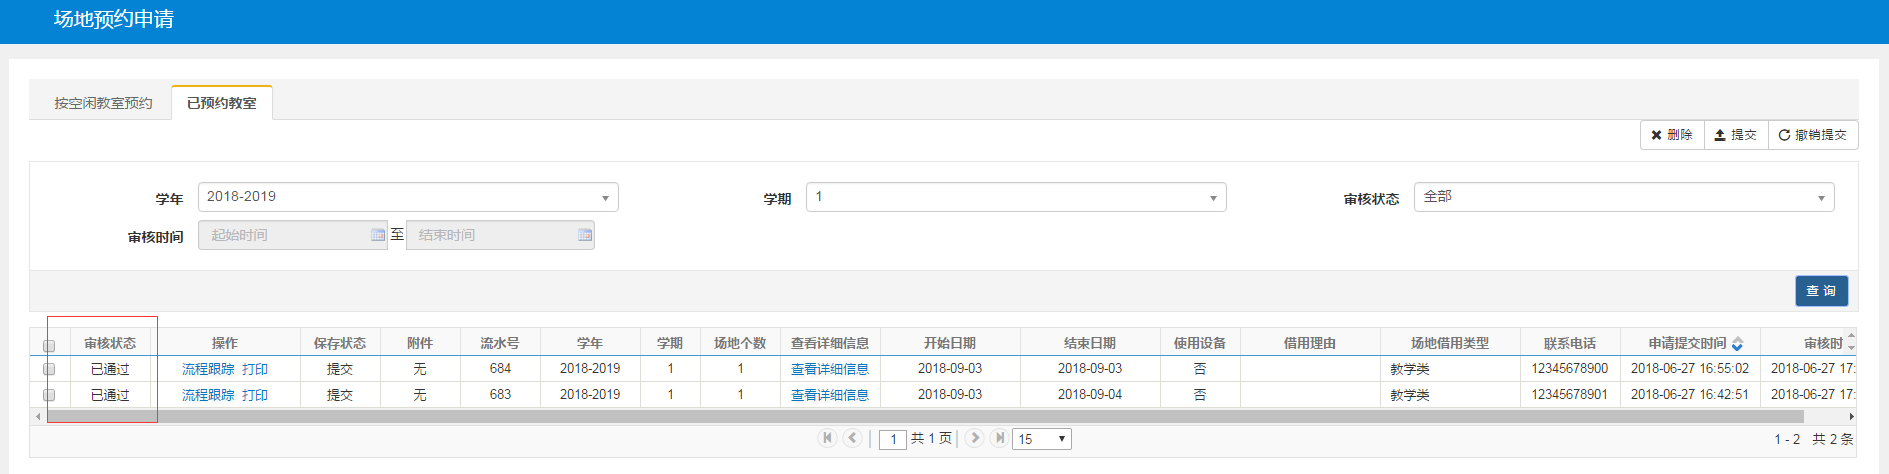Expand the 学期 semester dropdown
1889x474 pixels.
tap(1015, 197)
